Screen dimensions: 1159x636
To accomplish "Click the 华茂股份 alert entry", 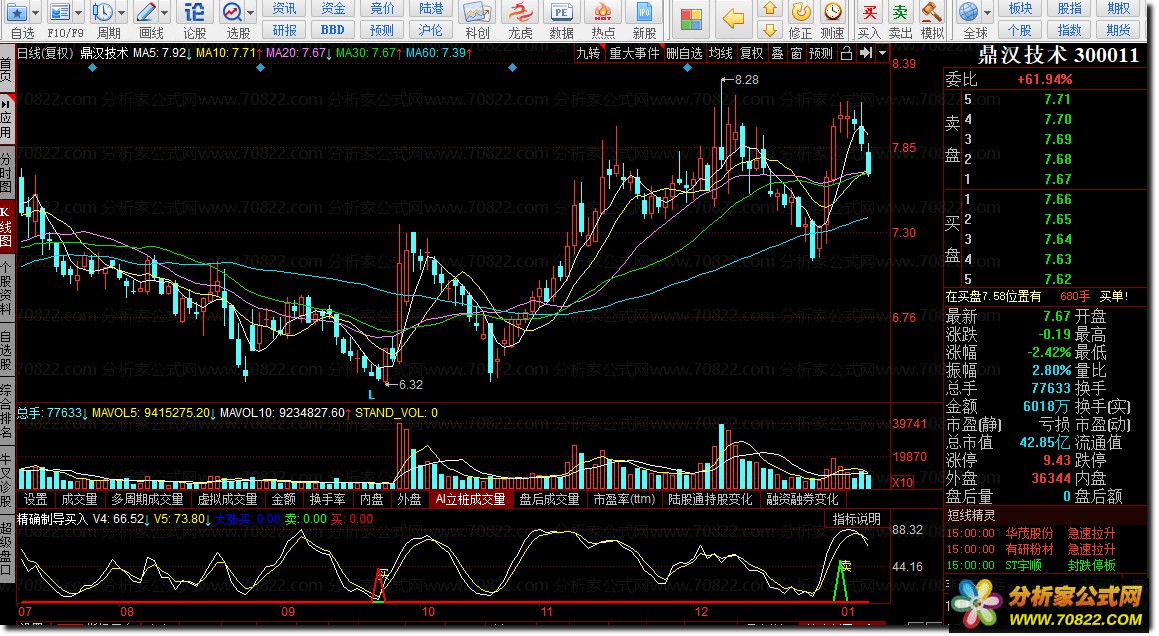I will pyautogui.click(x=1029, y=533).
